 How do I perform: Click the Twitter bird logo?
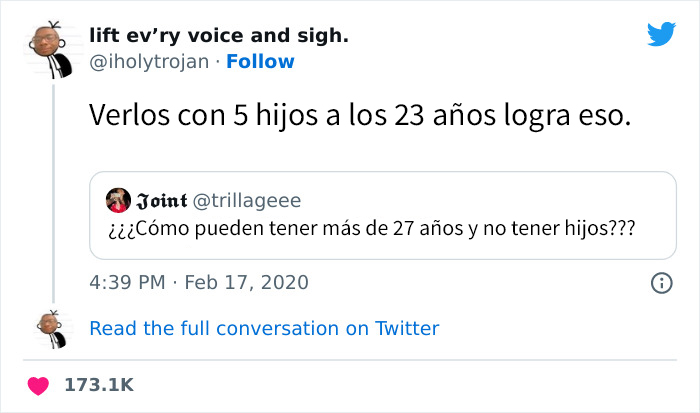661,34
